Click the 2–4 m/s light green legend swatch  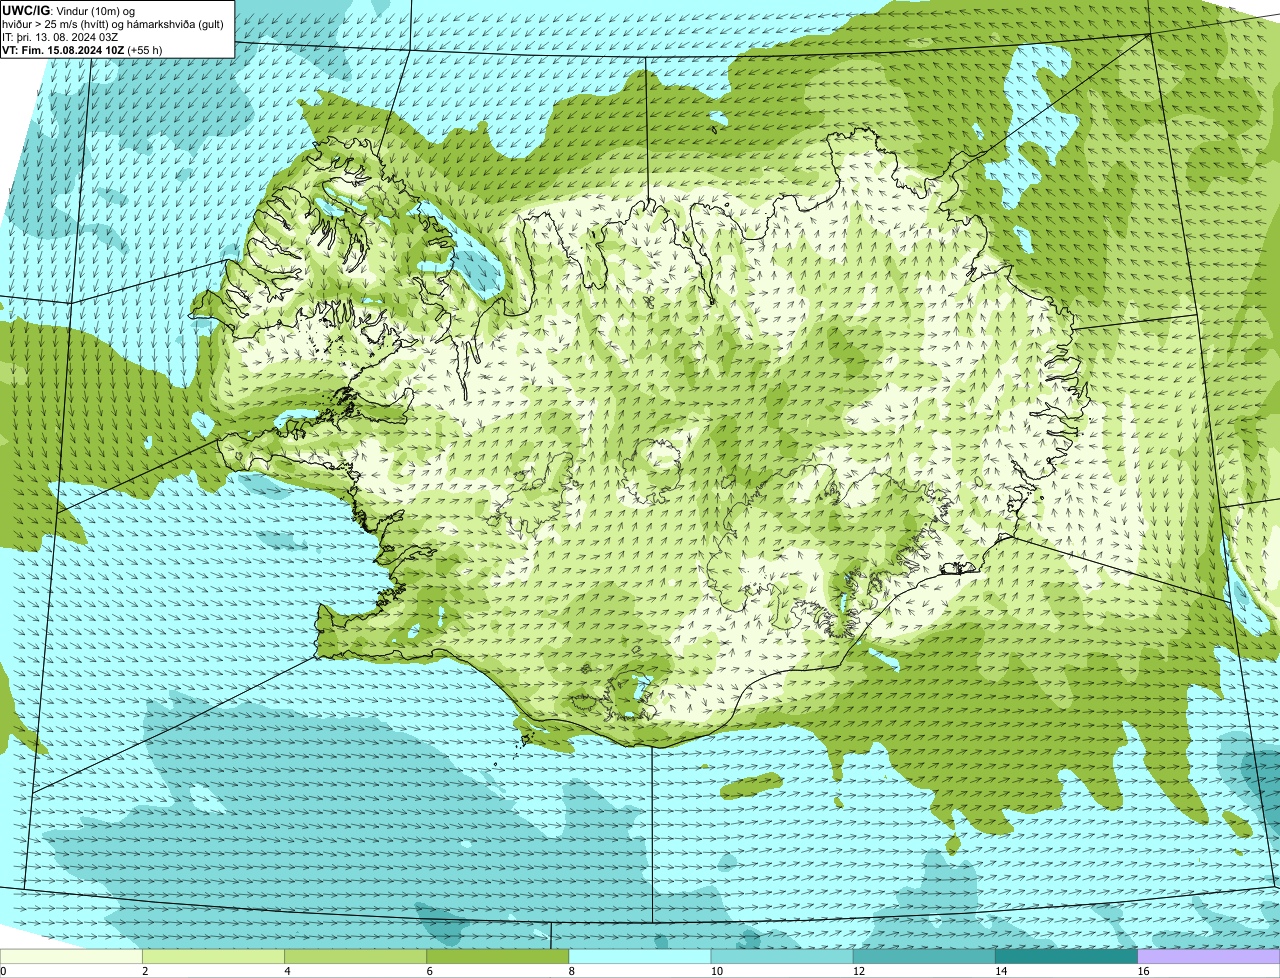(x=214, y=956)
